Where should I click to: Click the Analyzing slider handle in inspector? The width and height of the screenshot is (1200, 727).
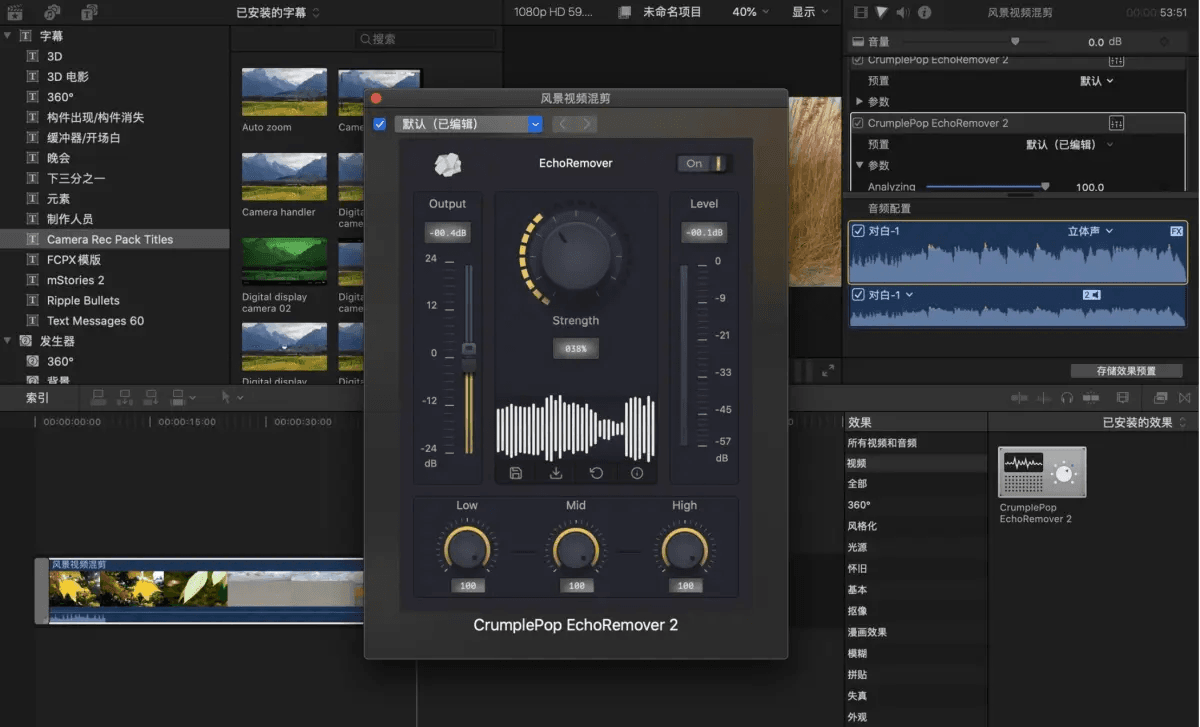tap(1046, 186)
